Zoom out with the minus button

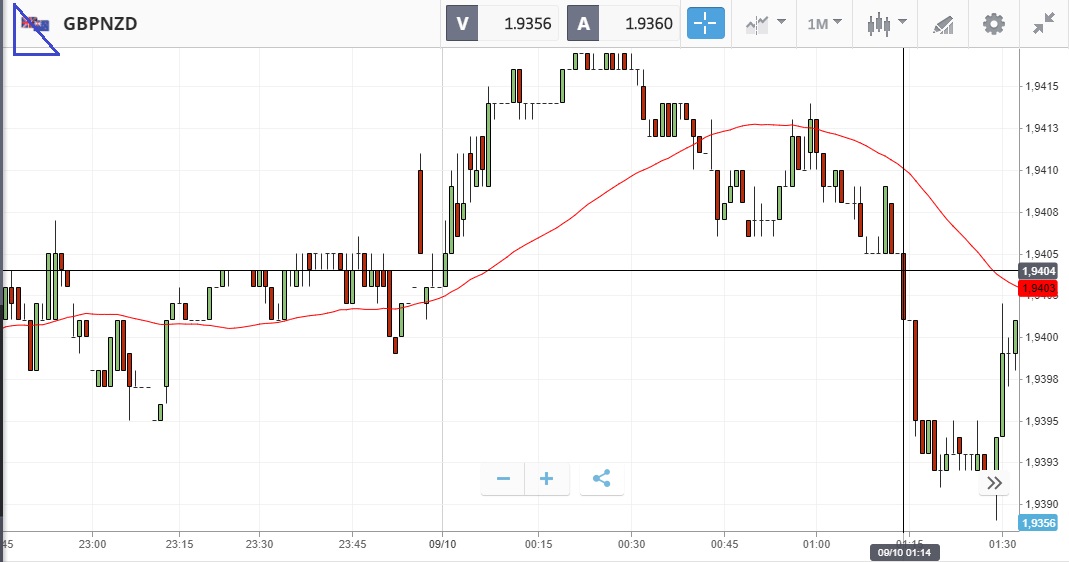503,479
